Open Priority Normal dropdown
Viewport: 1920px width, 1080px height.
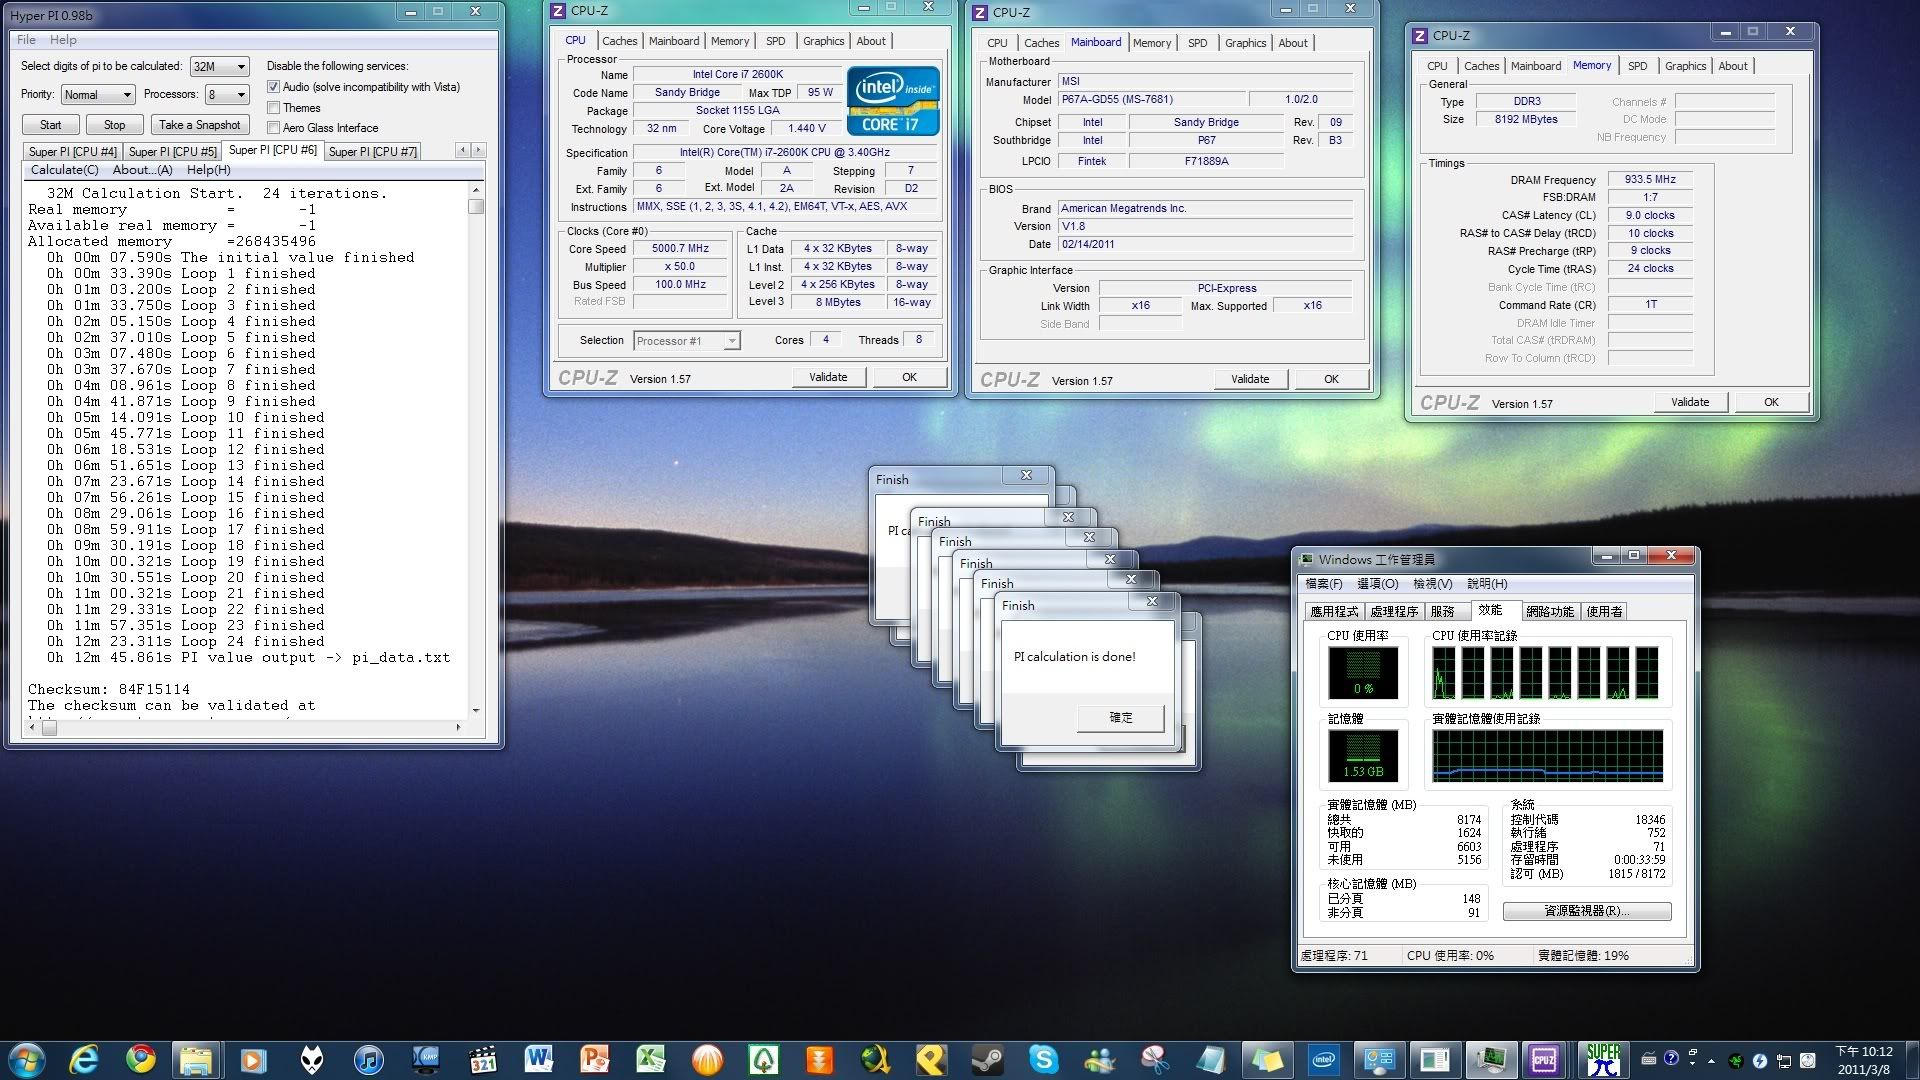(97, 94)
